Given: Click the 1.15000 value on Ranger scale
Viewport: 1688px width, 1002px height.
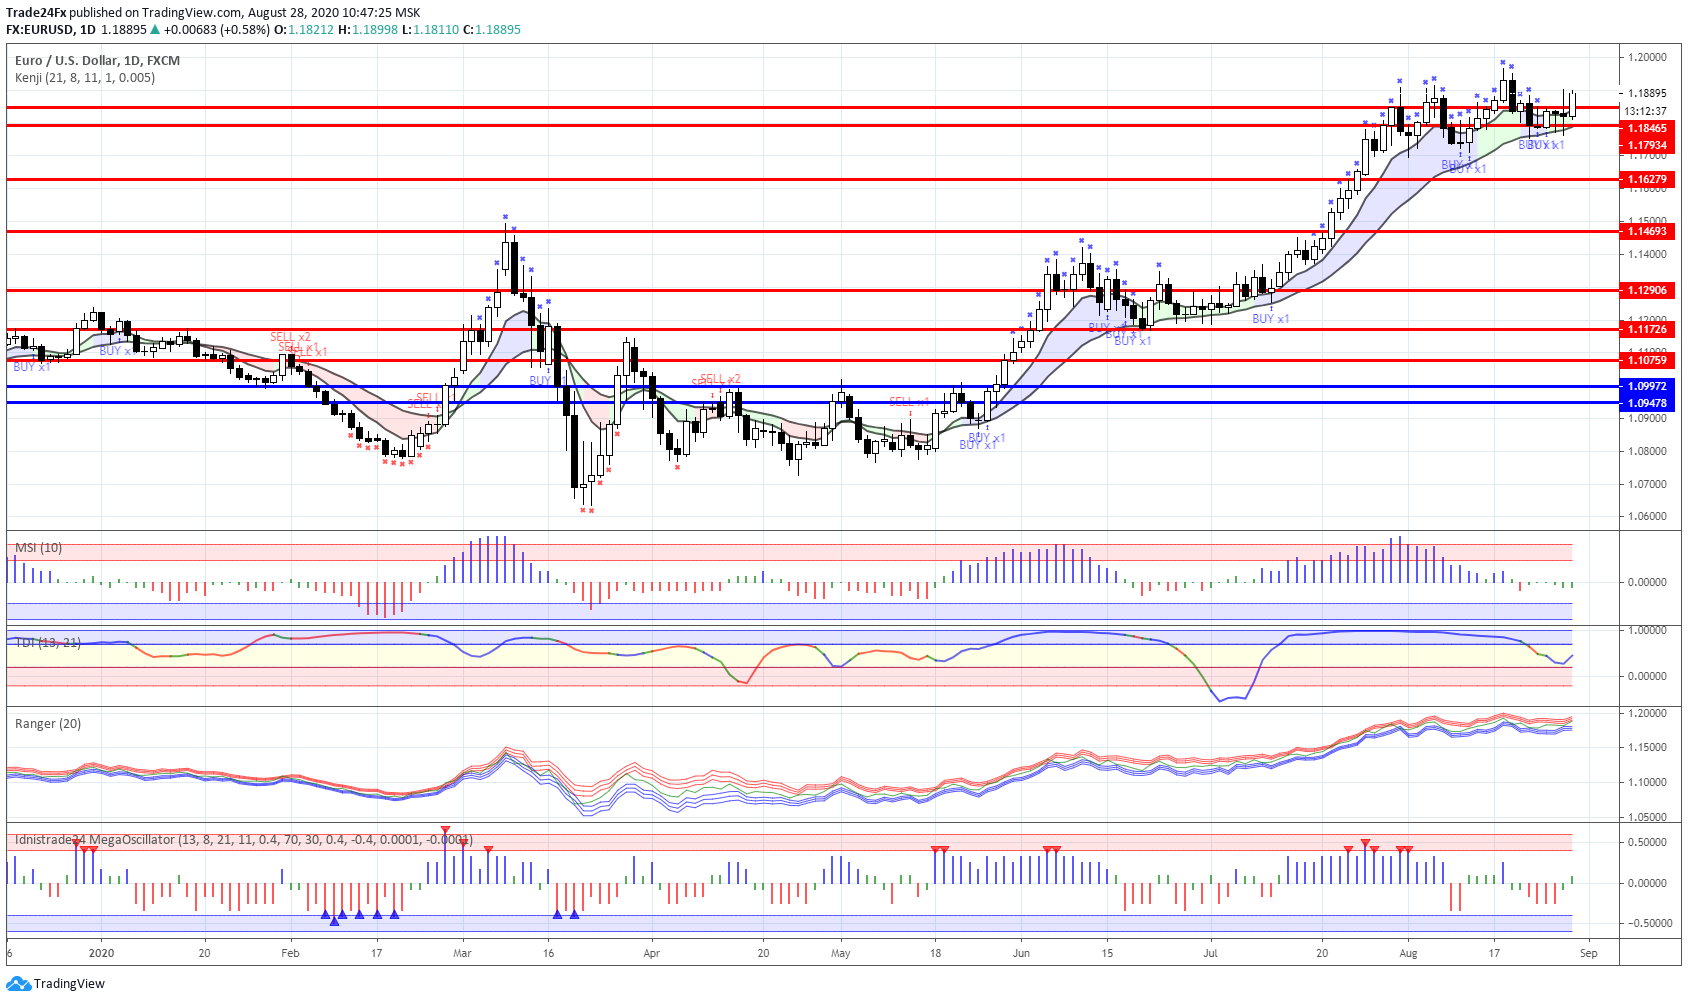Looking at the screenshot, I should [x=1647, y=747].
